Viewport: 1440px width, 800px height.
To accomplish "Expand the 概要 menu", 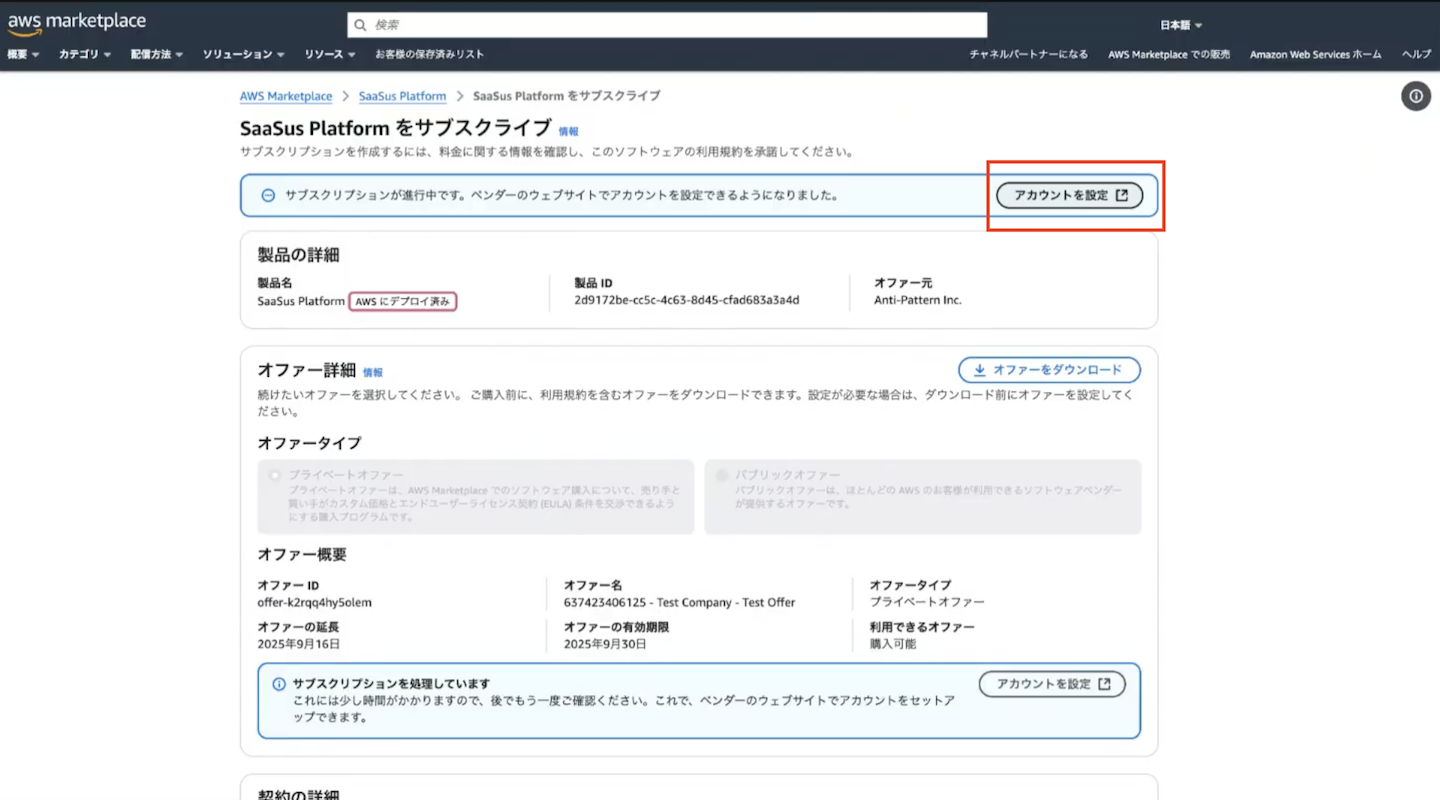I will click(x=23, y=54).
